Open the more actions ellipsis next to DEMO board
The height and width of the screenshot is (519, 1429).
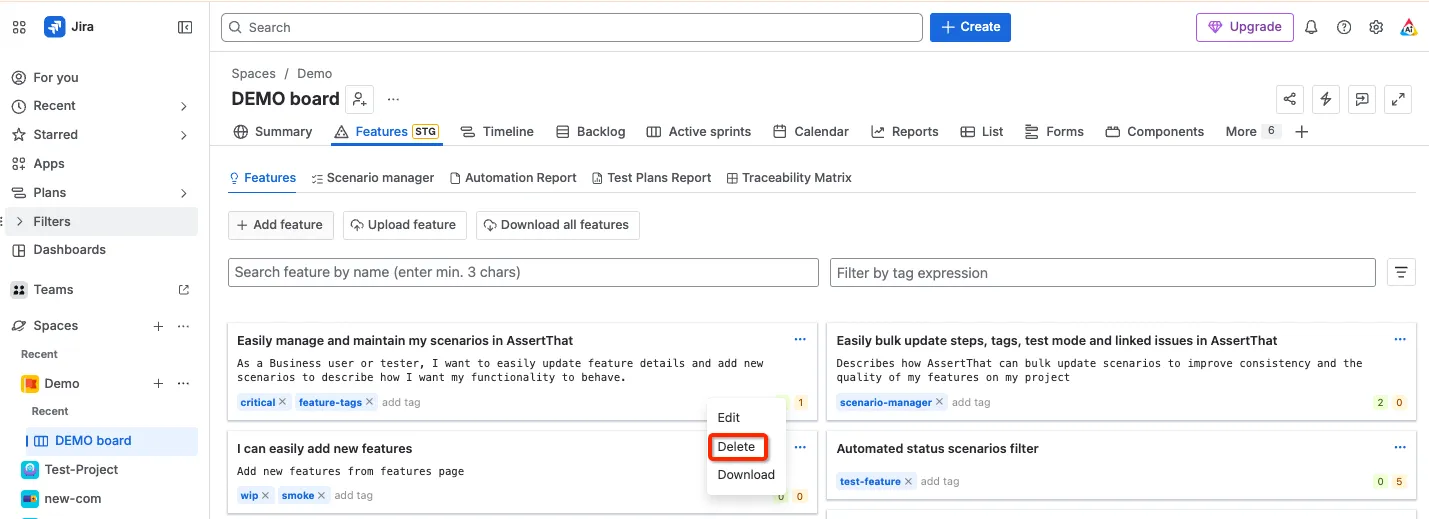pyautogui.click(x=393, y=99)
